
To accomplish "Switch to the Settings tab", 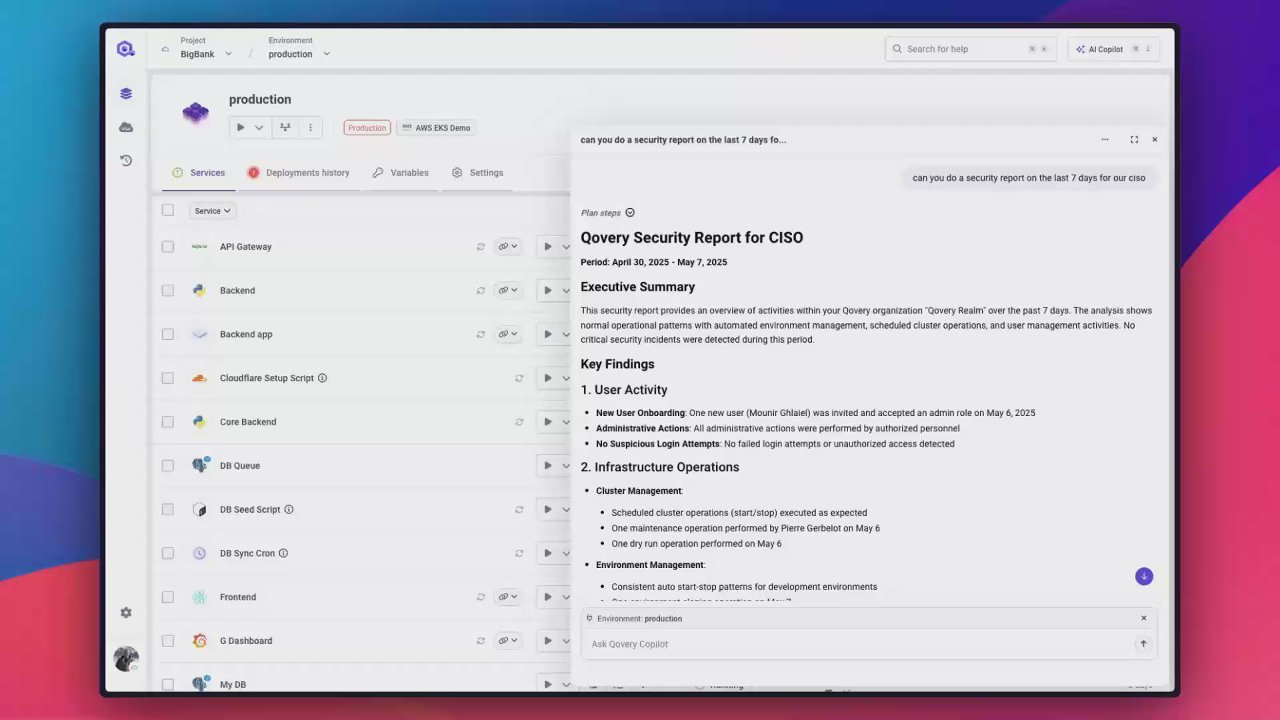I will (x=478, y=173).
